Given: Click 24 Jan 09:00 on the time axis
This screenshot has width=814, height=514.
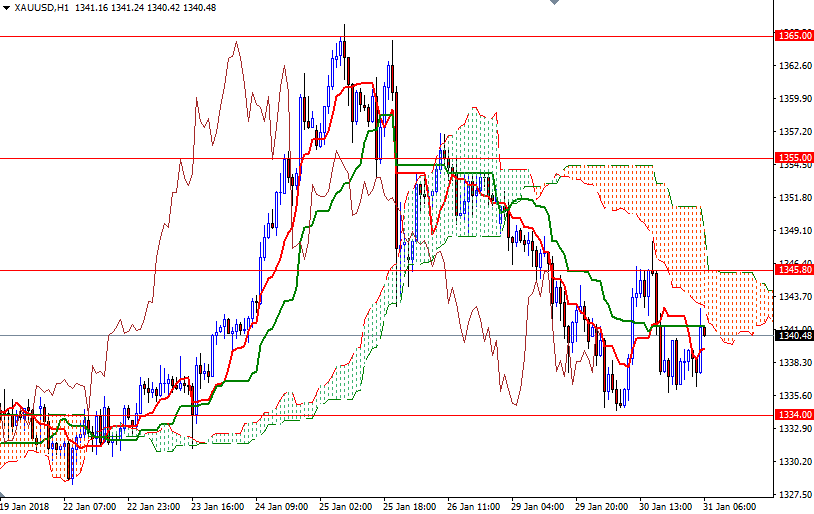Looking at the screenshot, I should point(282,506).
